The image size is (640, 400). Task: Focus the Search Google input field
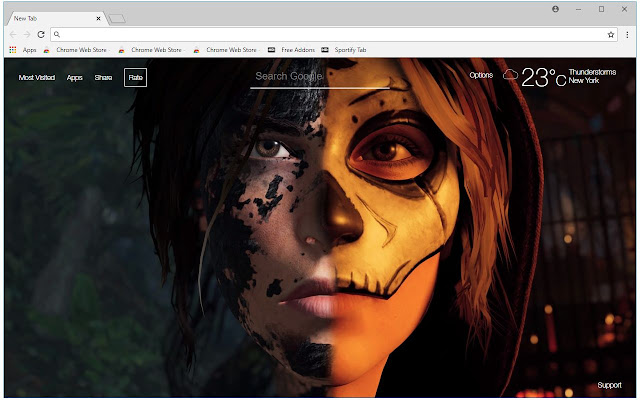tap(320, 77)
